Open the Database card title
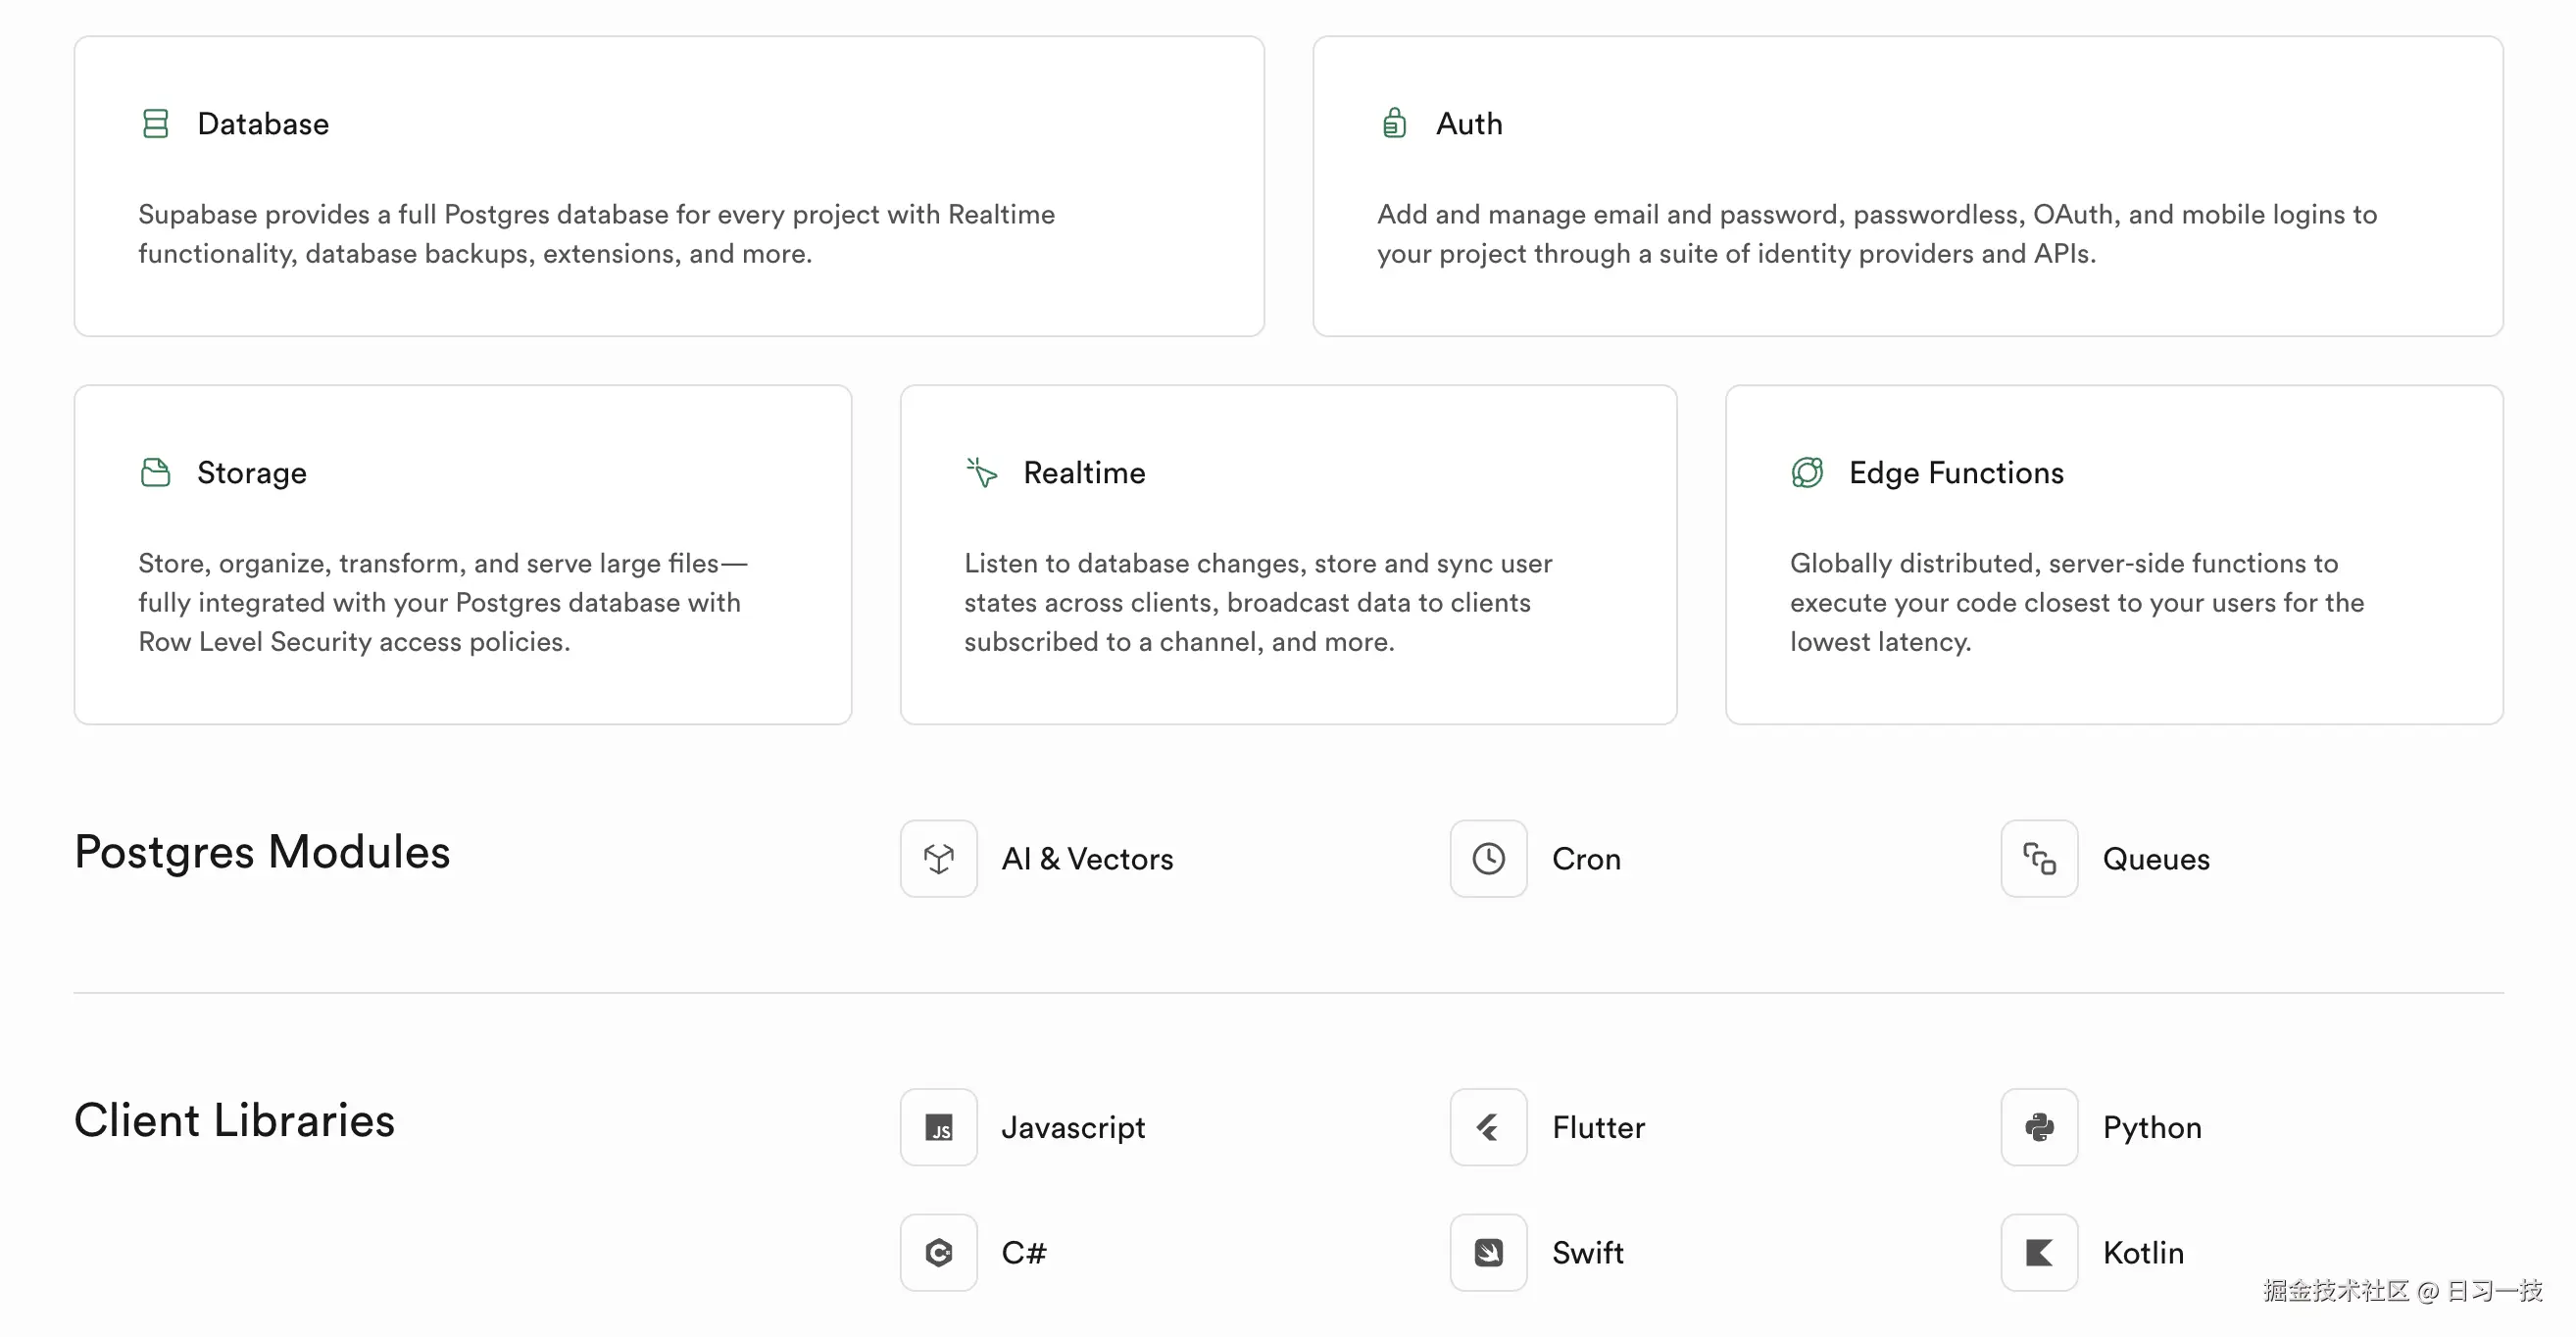This screenshot has width=2576, height=1337. tap(263, 124)
